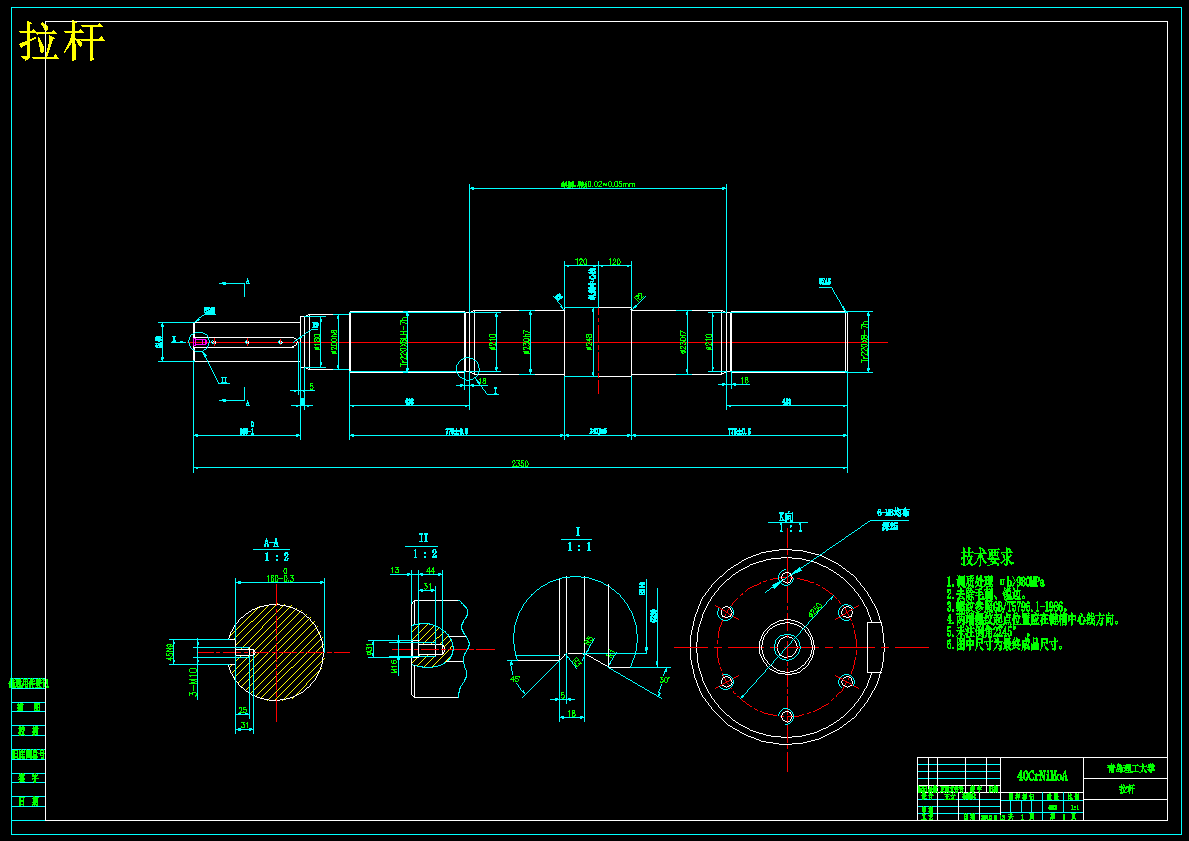This screenshot has width=1189, height=841.
Task: Select the Ø248 diameter dimension
Action: (x=589, y=342)
